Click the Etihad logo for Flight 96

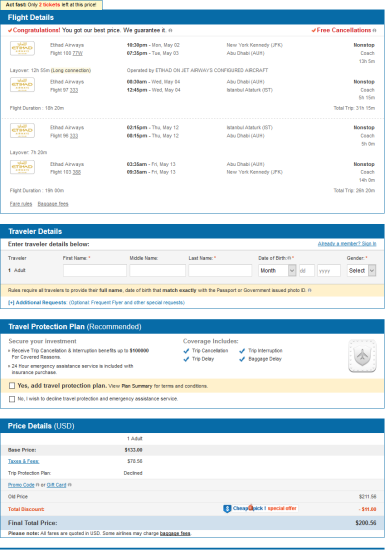coord(22,130)
